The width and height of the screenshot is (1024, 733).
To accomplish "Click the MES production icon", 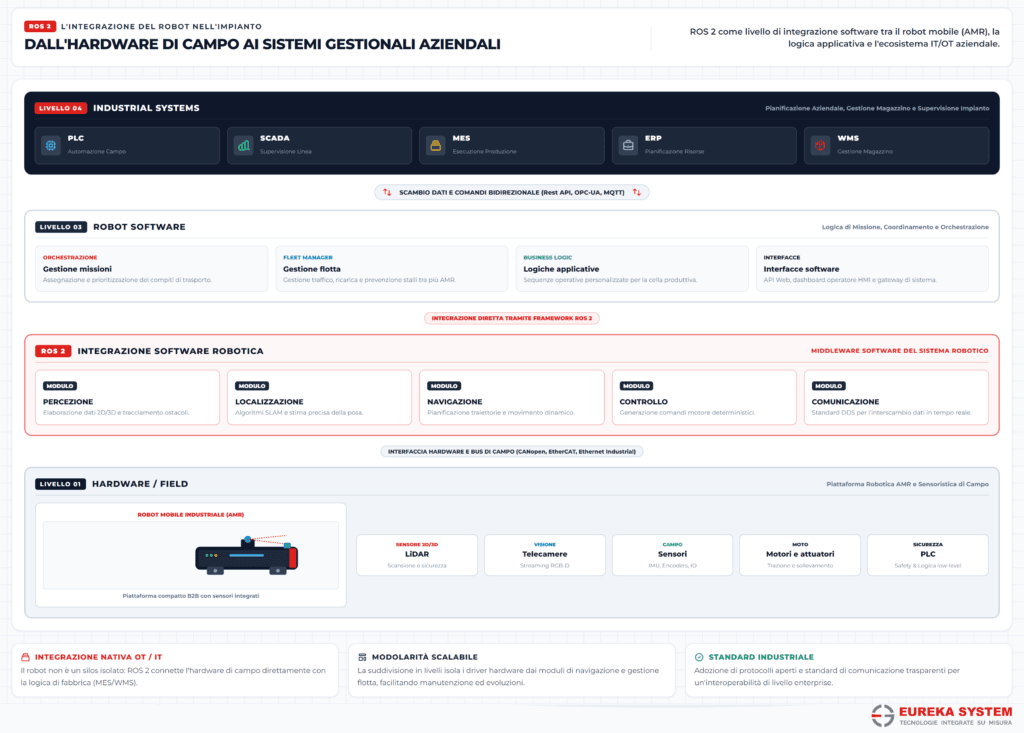I will (x=436, y=145).
